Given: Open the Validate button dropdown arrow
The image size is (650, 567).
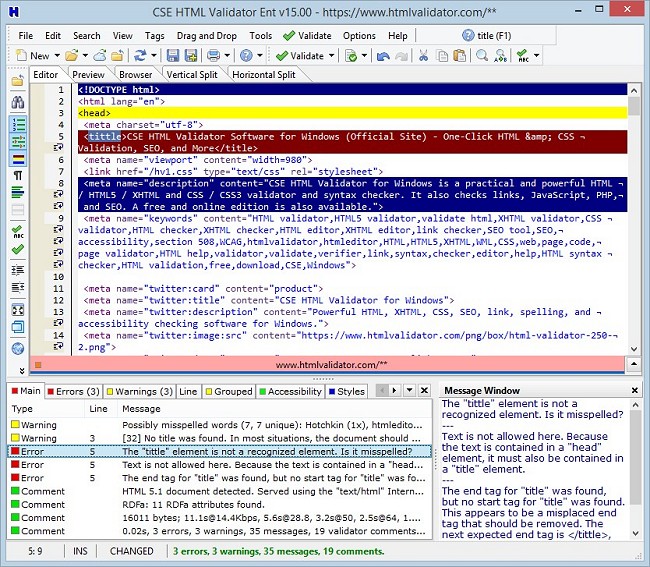Looking at the screenshot, I should (x=333, y=56).
